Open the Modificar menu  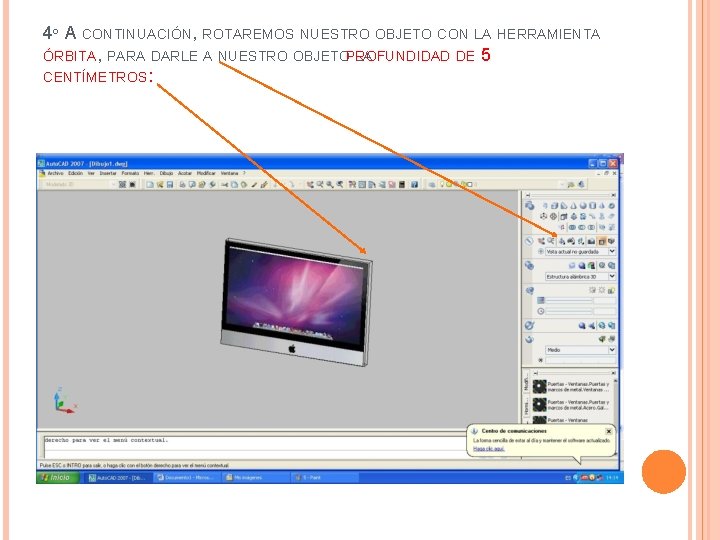206,173
